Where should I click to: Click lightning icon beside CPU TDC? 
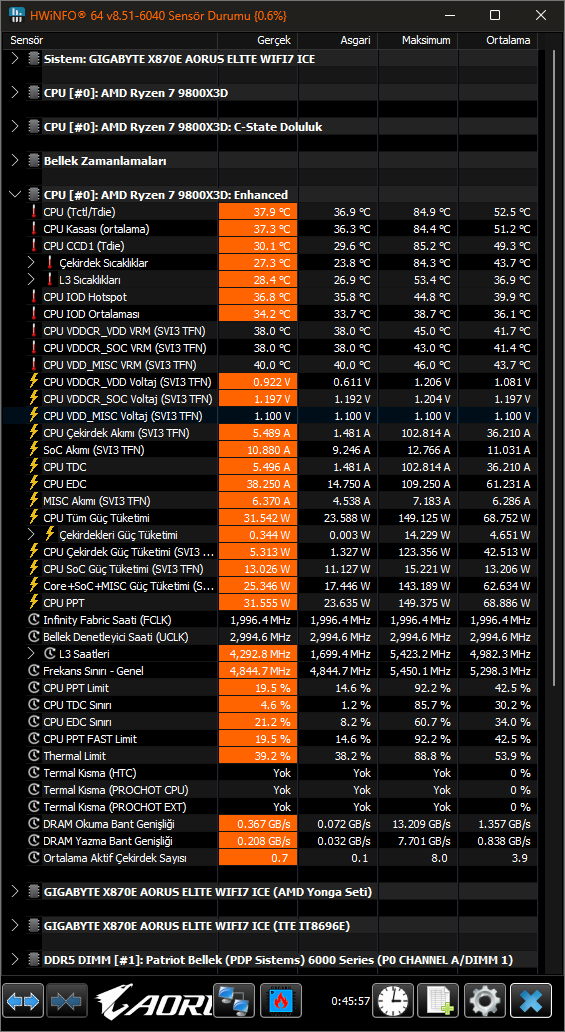coord(34,467)
